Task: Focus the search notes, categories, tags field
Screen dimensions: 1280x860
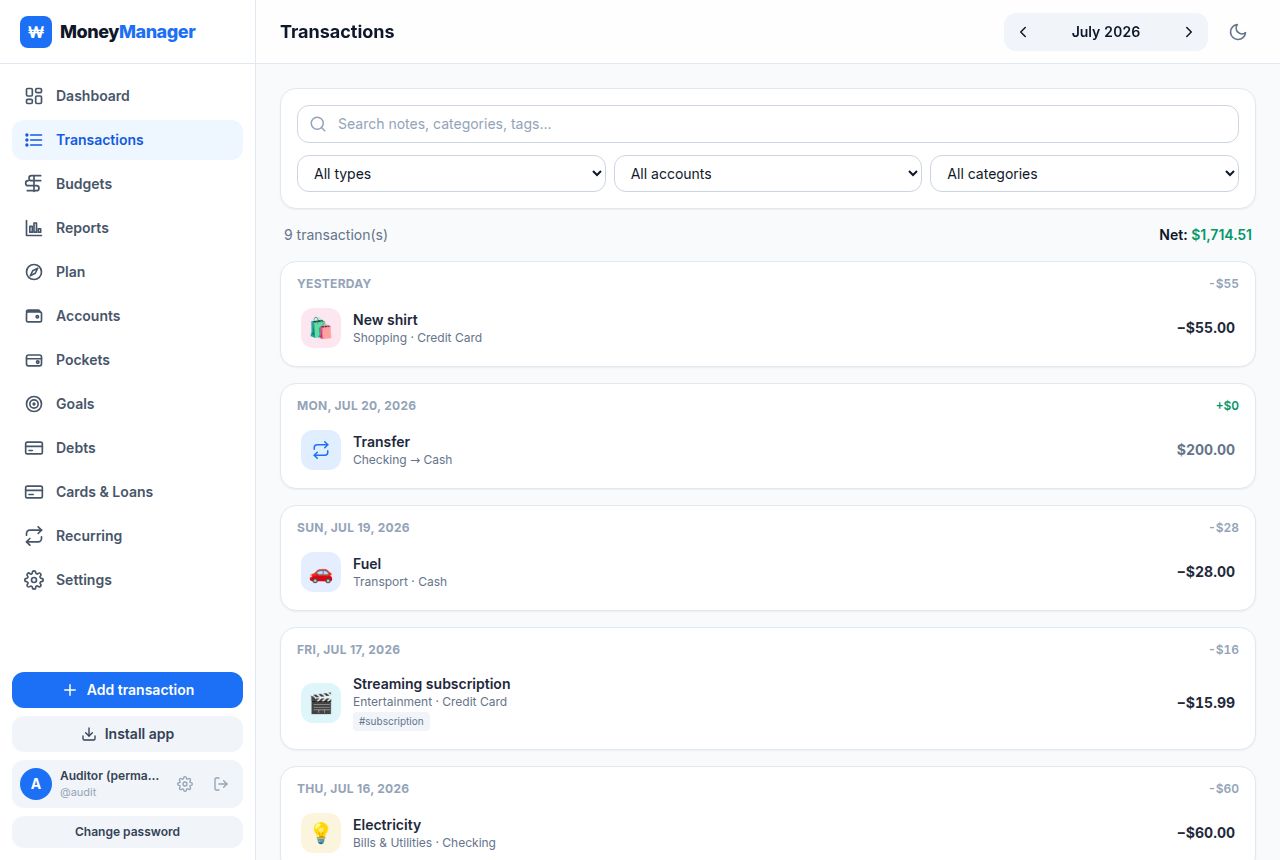Action: point(768,124)
